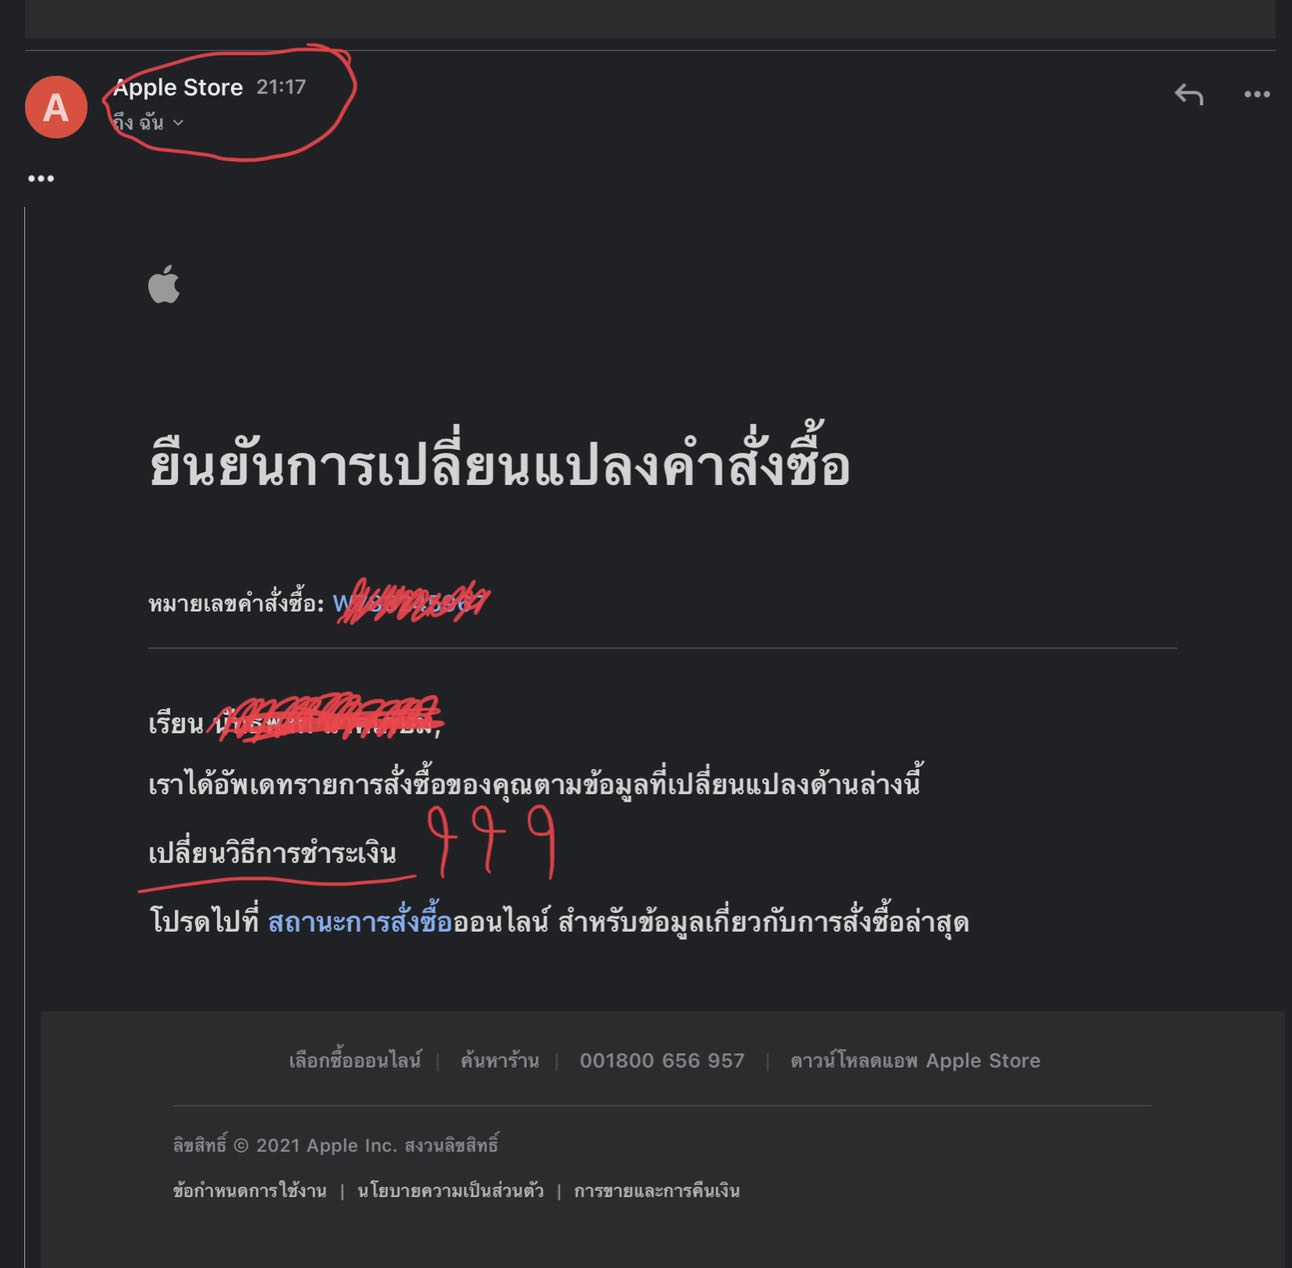Screen dimensions: 1292x1268
Task: Click the ยืนยันการเปลี่ยนแปลงคำสั่งซื้อ heading
Action: point(499,463)
